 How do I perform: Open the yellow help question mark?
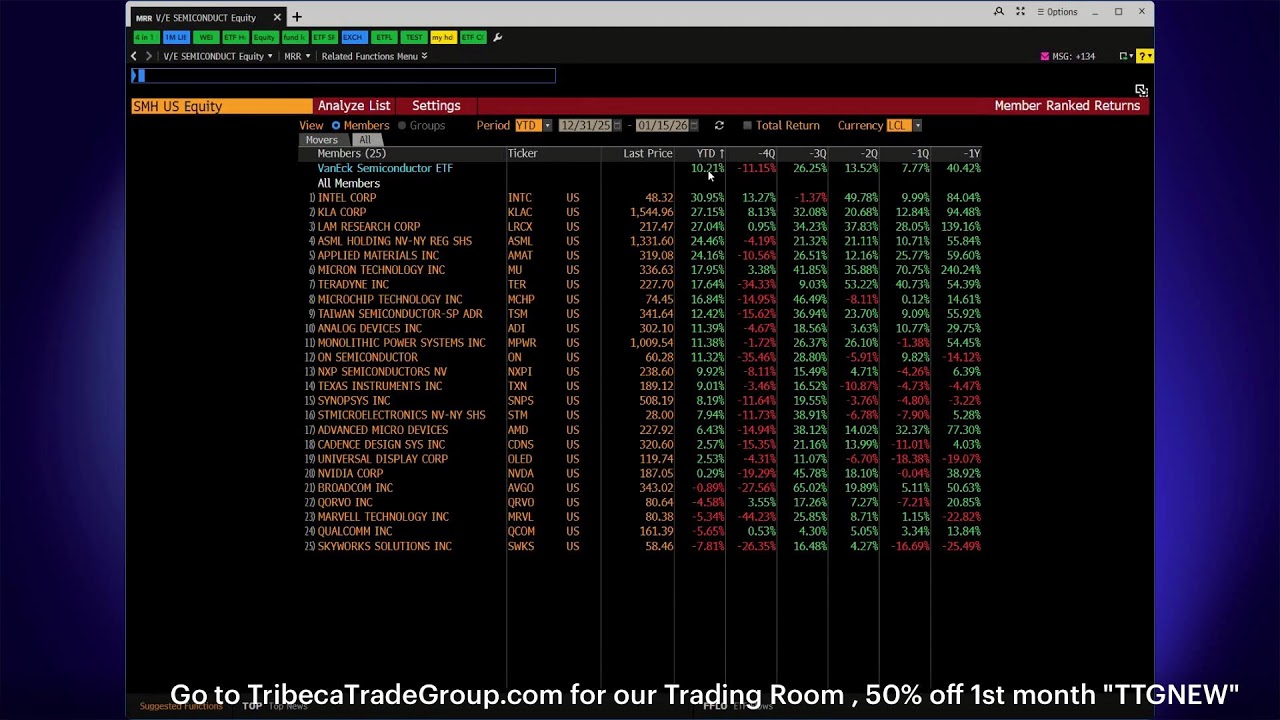pyautogui.click(x=1145, y=56)
